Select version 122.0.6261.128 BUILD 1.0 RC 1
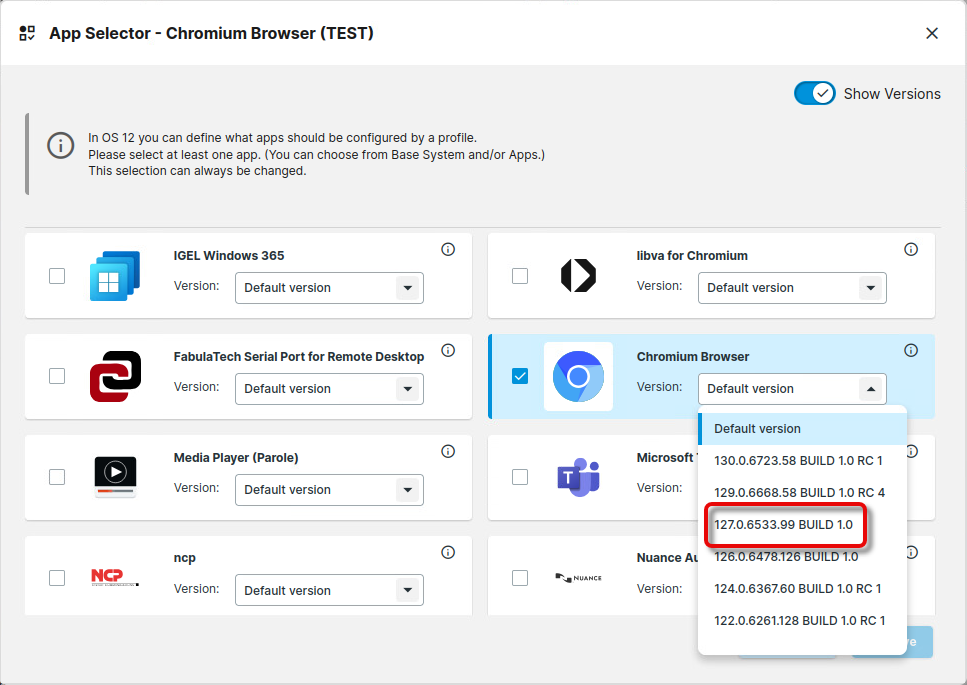Screen dimensions: 967x685 click(x=799, y=621)
